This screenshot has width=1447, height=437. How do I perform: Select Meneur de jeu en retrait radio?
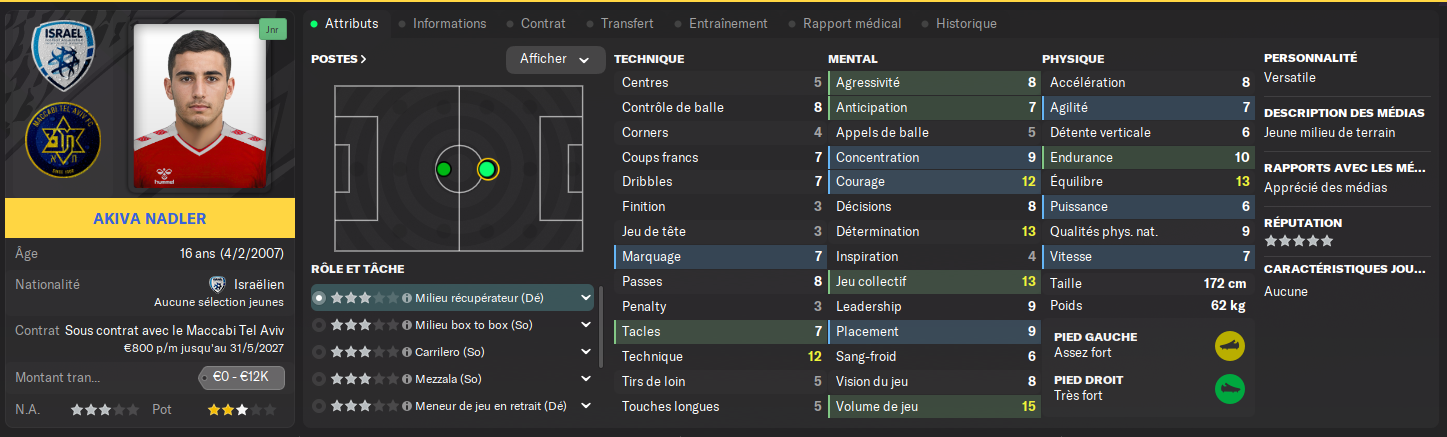pyautogui.click(x=319, y=406)
